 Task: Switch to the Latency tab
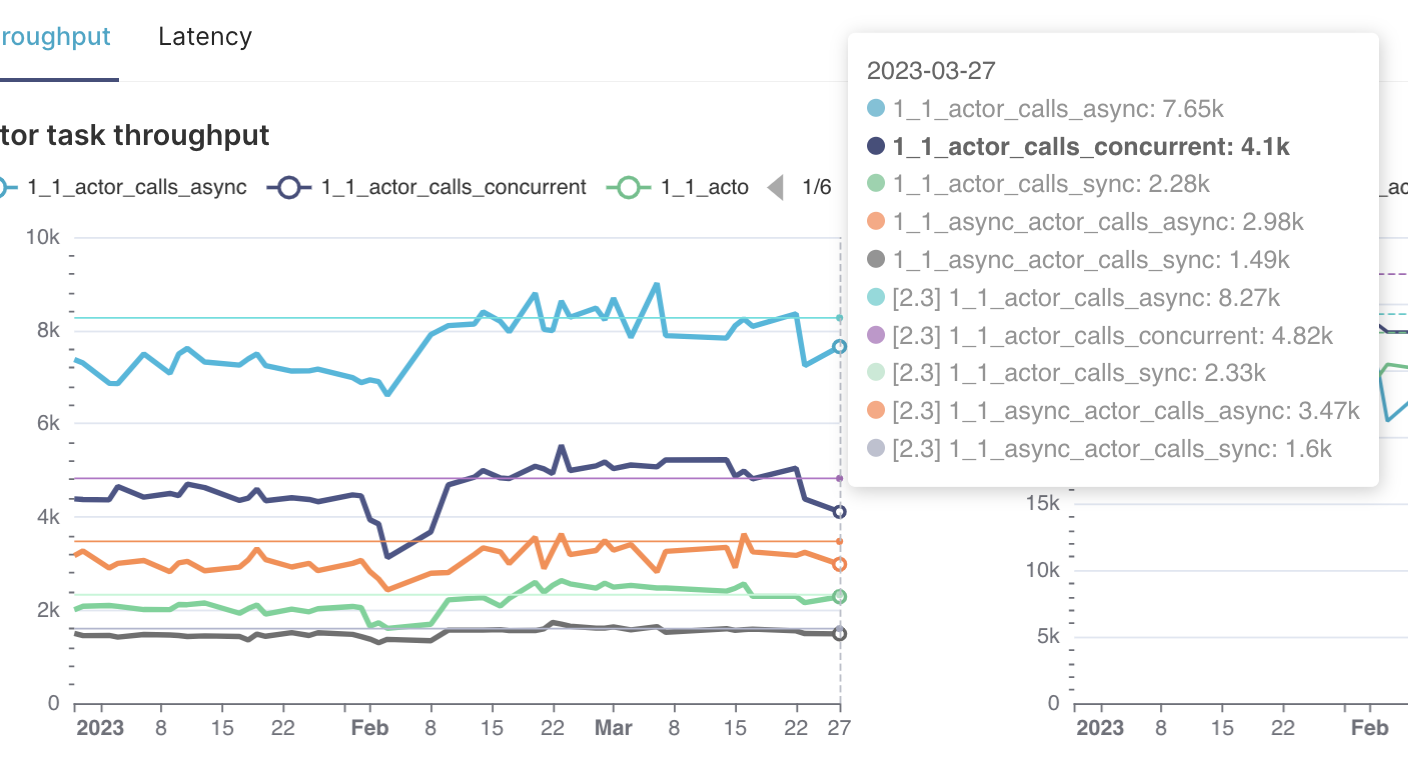click(204, 36)
